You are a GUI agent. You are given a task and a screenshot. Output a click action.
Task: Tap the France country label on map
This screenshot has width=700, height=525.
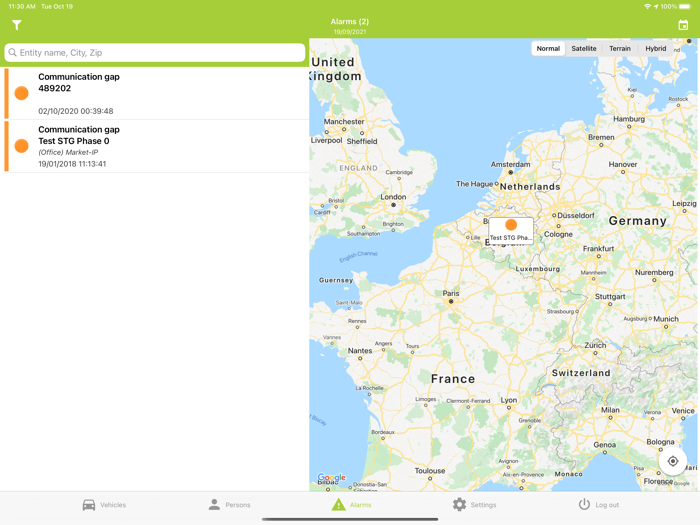pos(453,379)
